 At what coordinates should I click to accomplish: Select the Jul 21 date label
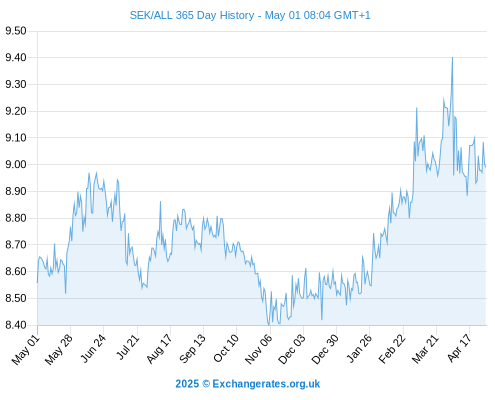click(x=128, y=347)
